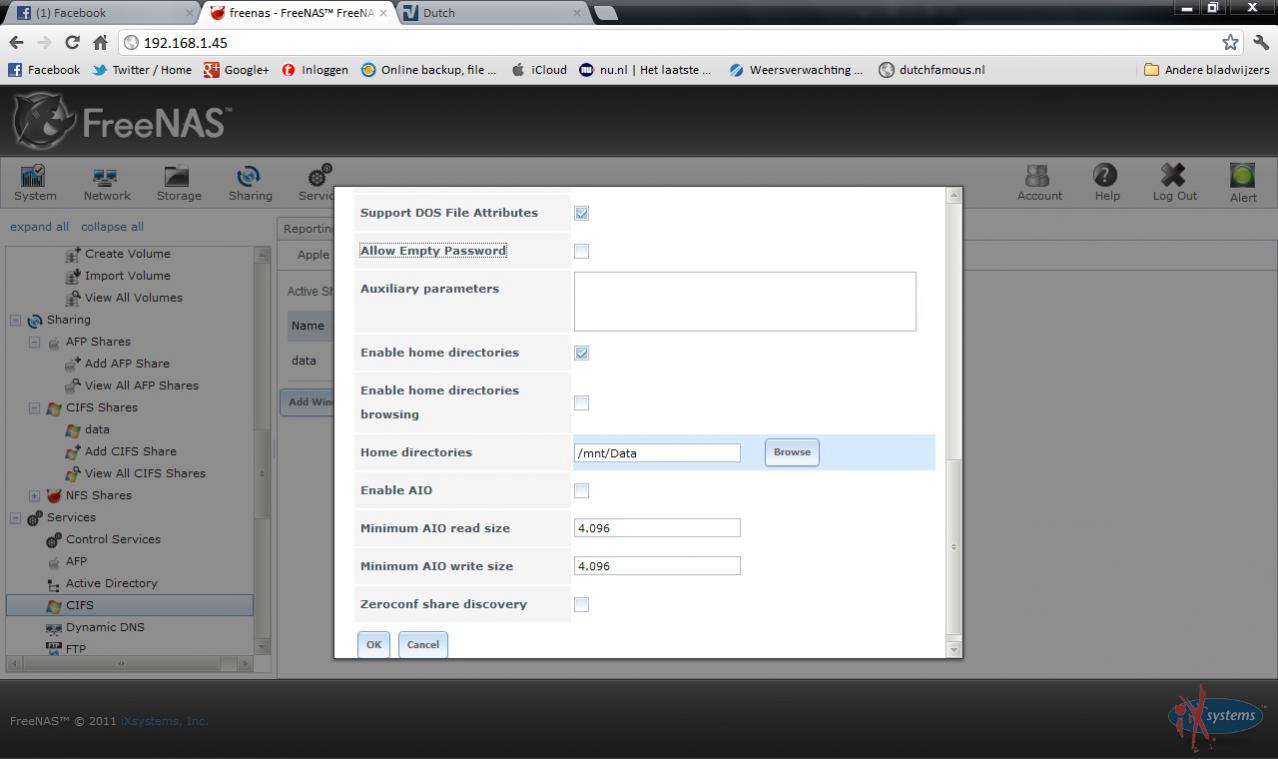Open the Help toolbar icon

1106,183
